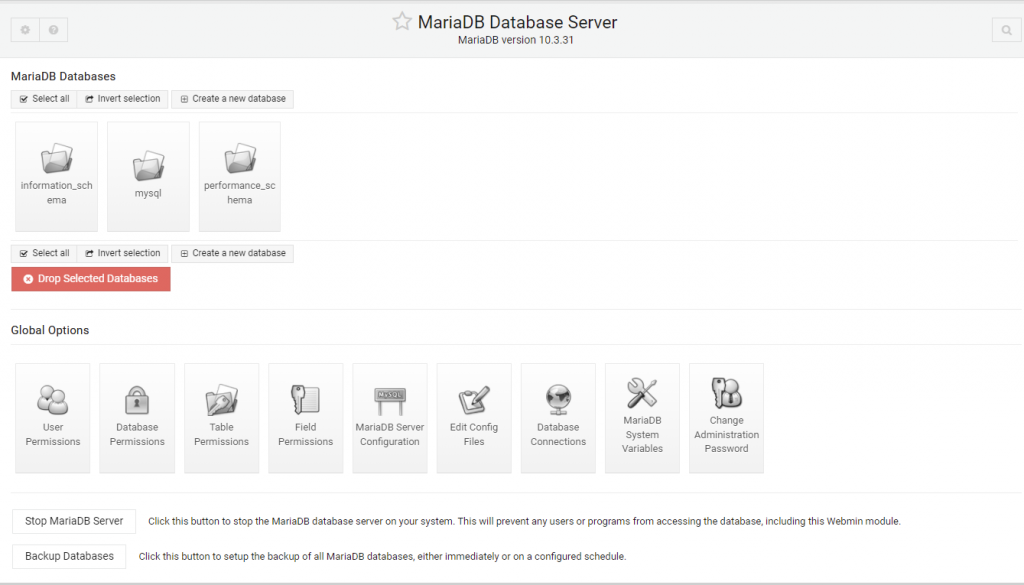Open MariaDB System Variables tools icon

(642, 393)
